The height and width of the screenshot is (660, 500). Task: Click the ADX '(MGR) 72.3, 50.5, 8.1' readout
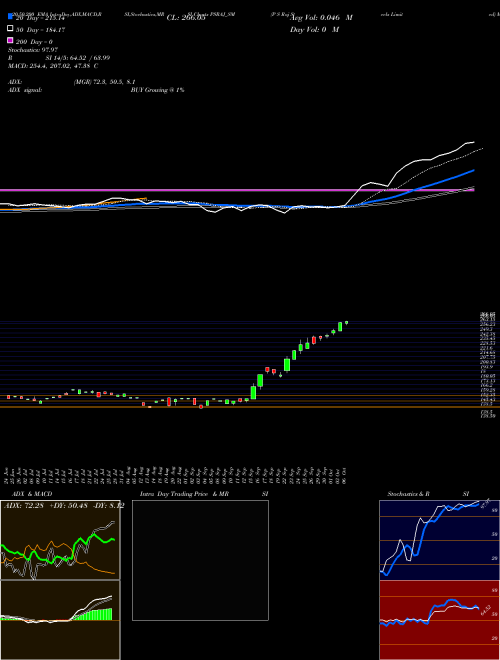104,82
